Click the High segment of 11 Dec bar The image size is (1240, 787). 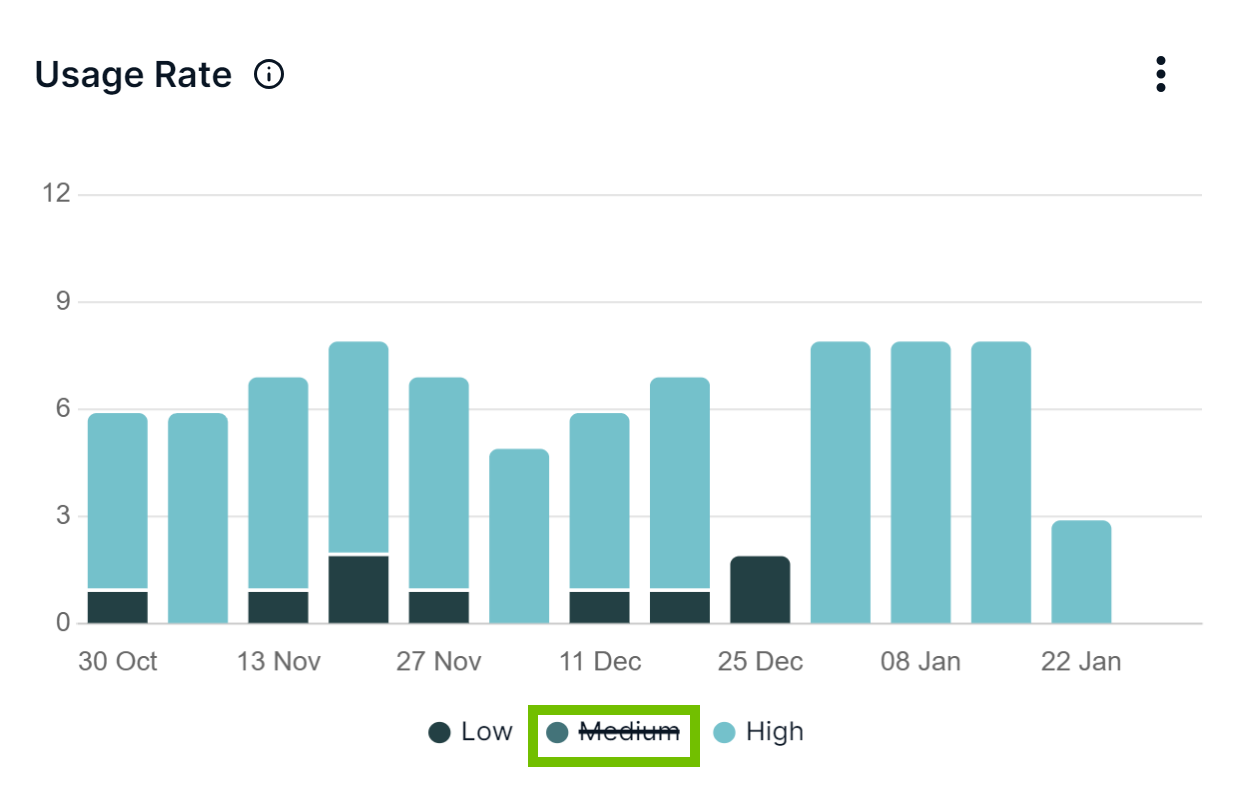(599, 500)
